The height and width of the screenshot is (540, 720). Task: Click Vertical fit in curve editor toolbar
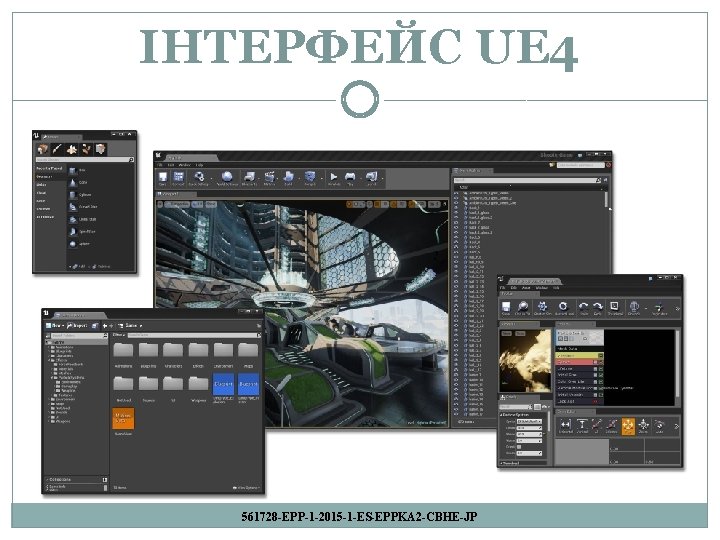(582, 427)
